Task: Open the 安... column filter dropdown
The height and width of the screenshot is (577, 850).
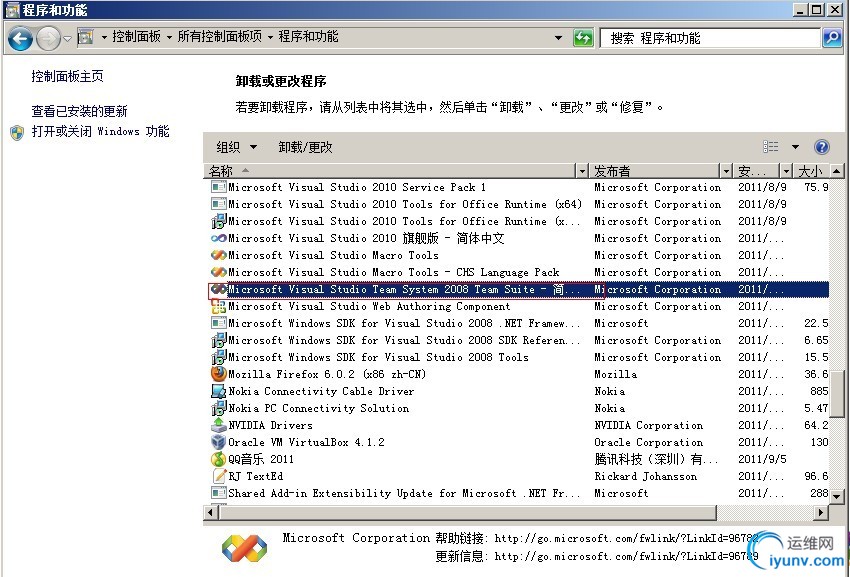Action: (786, 171)
